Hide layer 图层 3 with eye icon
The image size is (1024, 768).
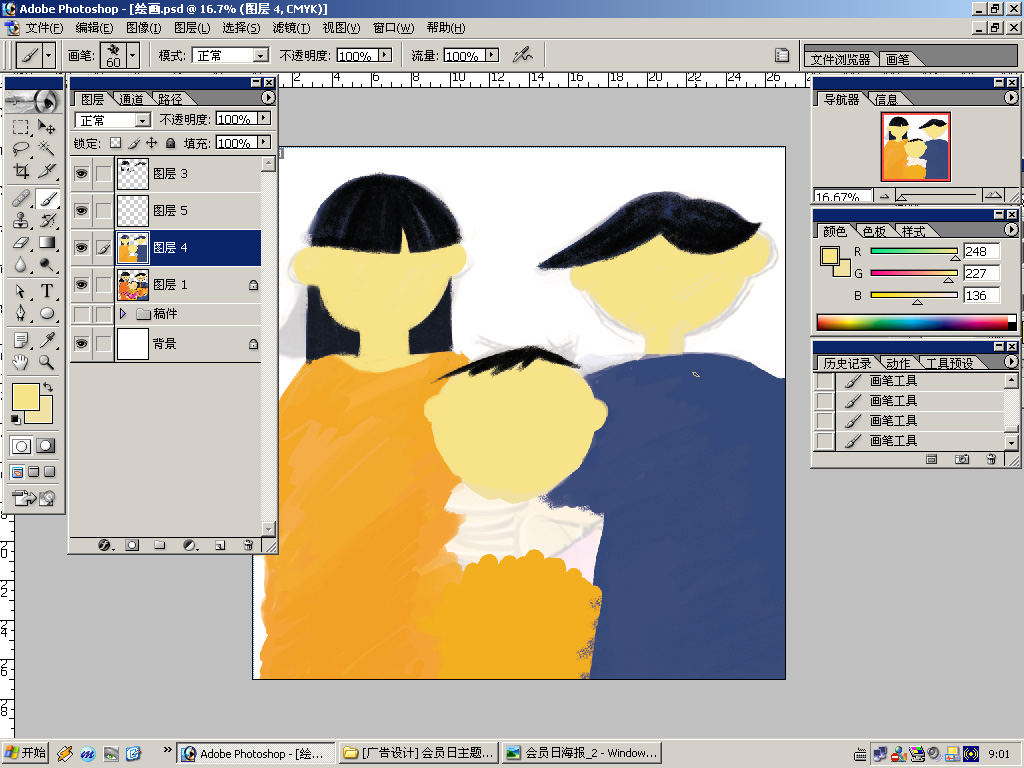pyautogui.click(x=81, y=174)
